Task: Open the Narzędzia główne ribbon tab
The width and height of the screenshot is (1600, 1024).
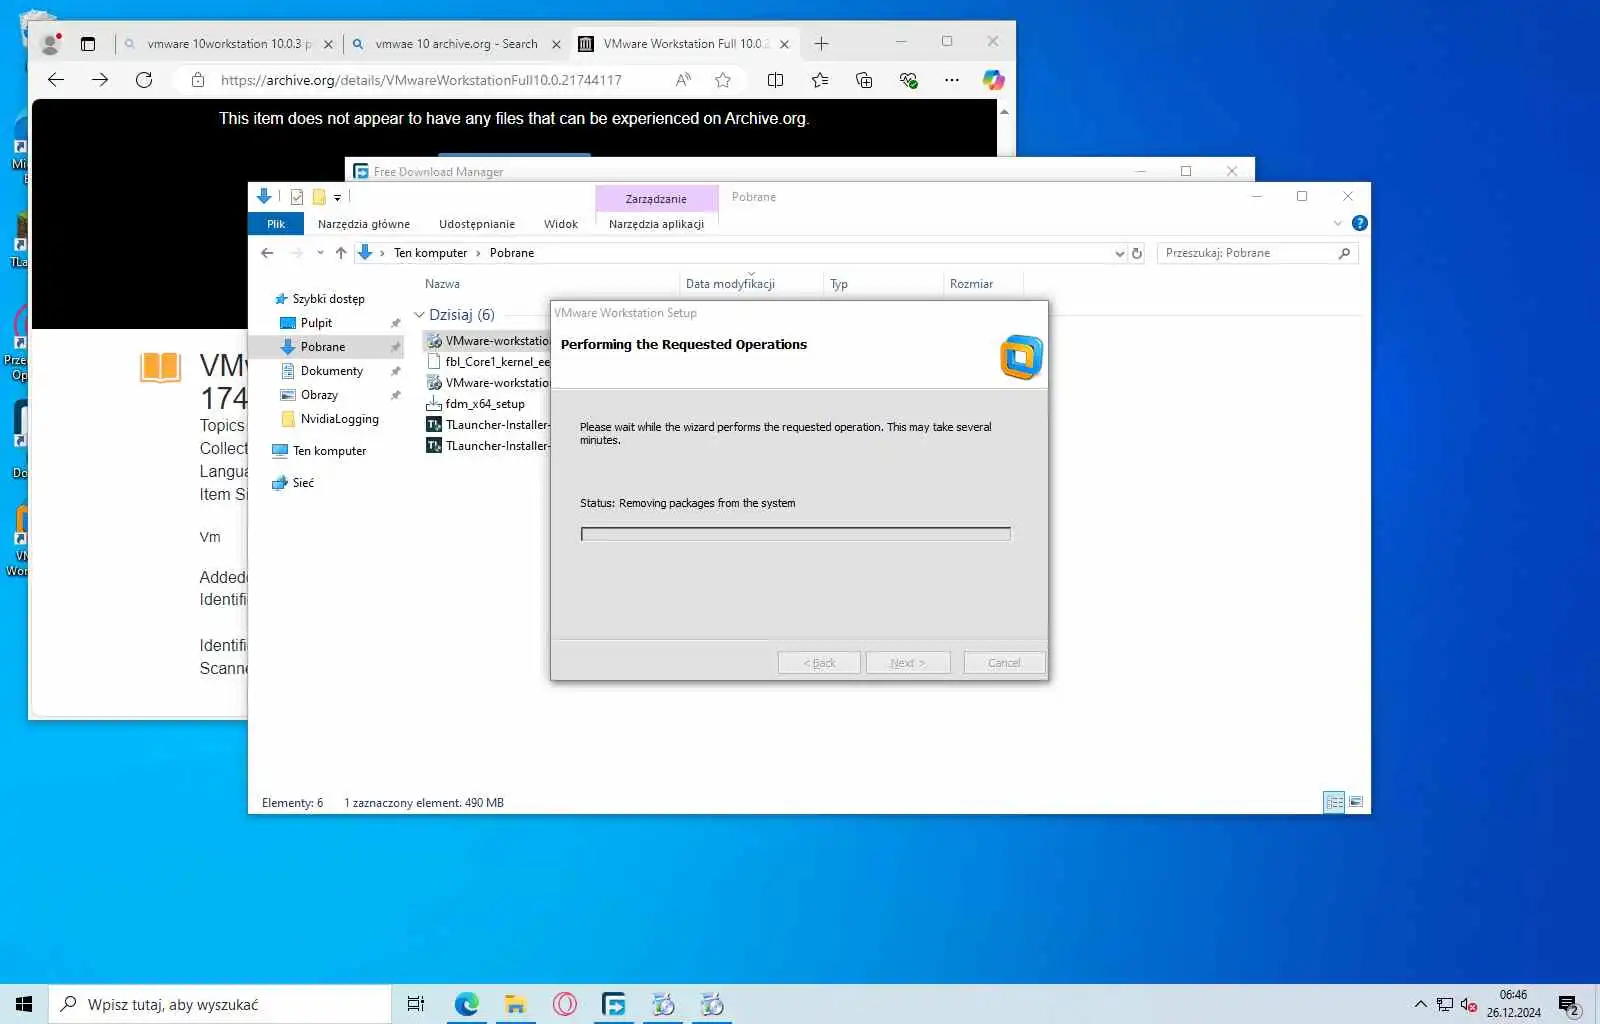Action: 364,224
